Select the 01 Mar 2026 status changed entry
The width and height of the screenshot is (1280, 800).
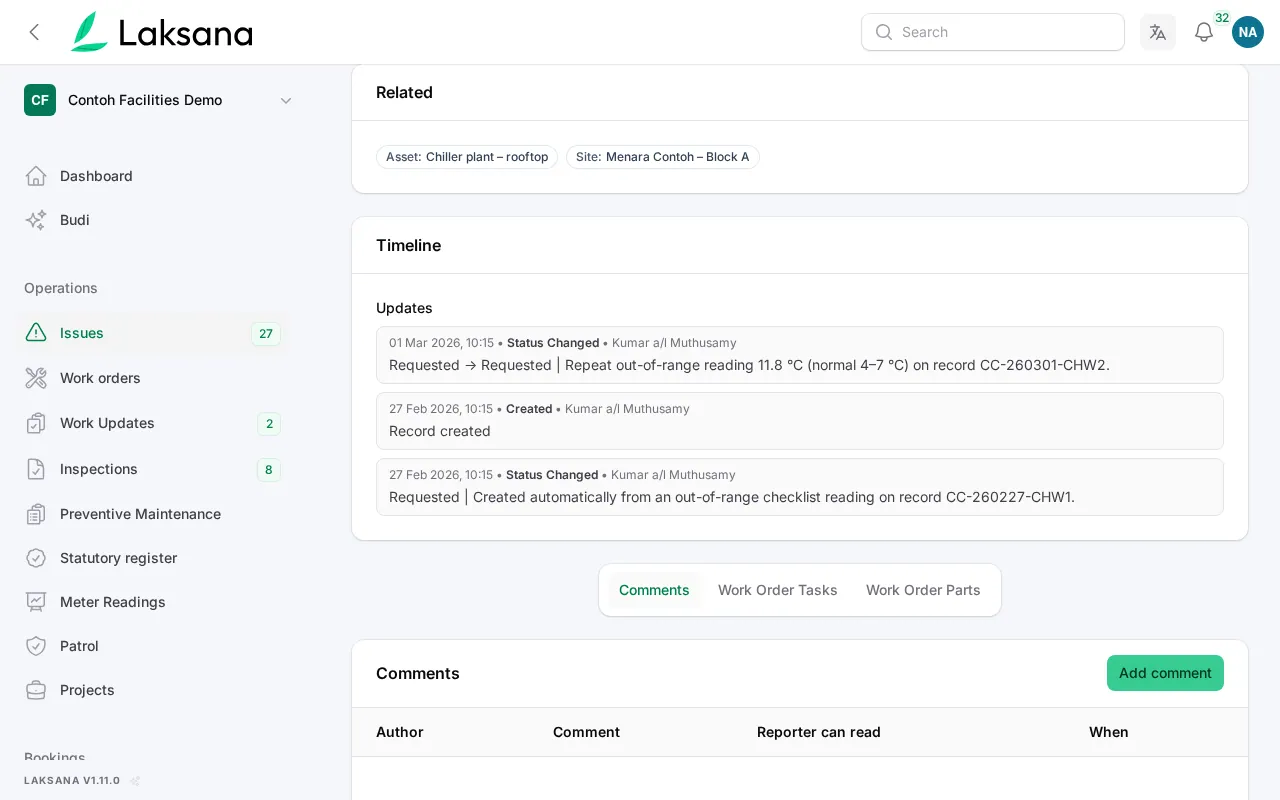800,355
